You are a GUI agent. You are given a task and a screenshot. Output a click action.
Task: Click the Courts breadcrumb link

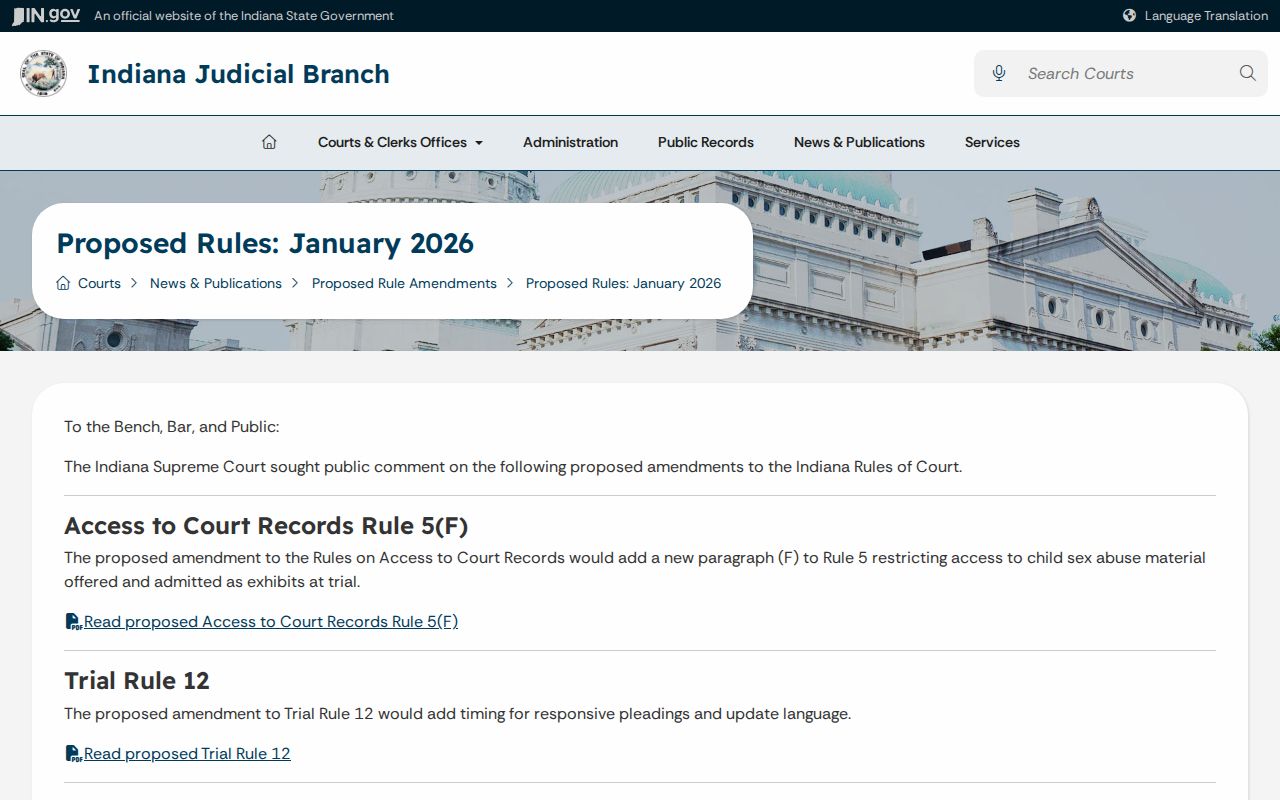99,283
